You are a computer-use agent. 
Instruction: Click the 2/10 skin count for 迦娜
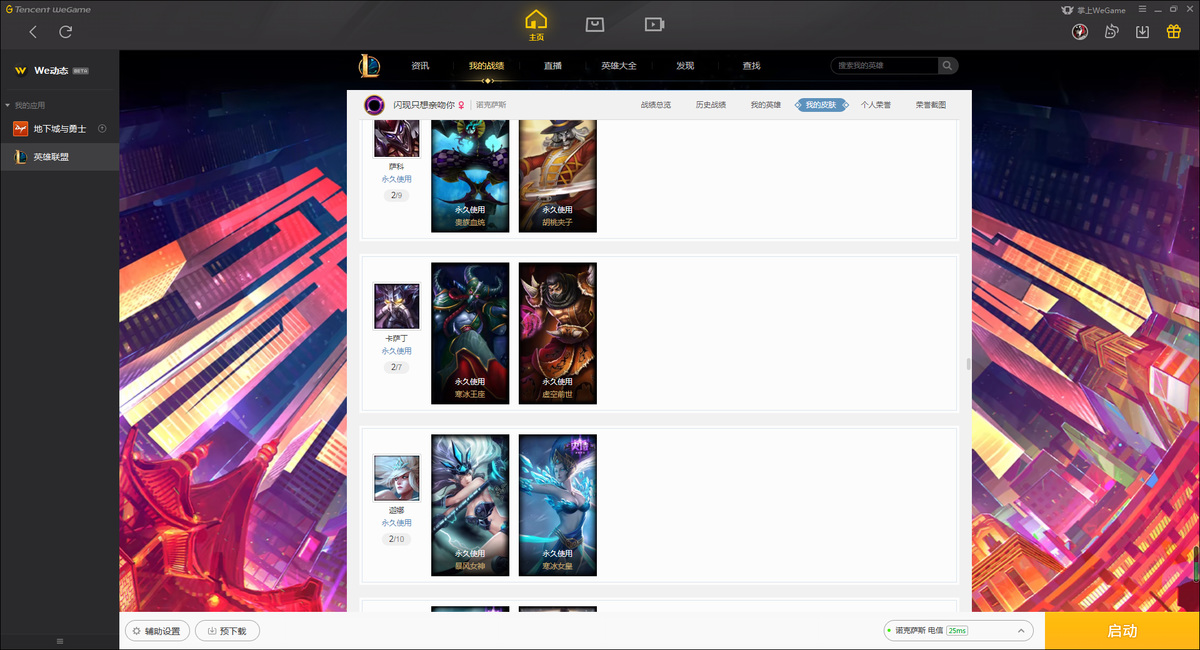pos(397,539)
